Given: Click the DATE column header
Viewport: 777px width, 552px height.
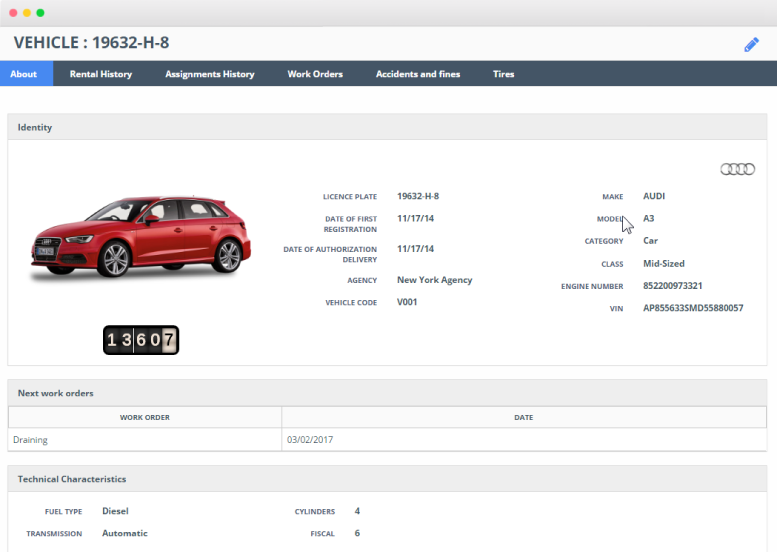Looking at the screenshot, I should [523, 417].
